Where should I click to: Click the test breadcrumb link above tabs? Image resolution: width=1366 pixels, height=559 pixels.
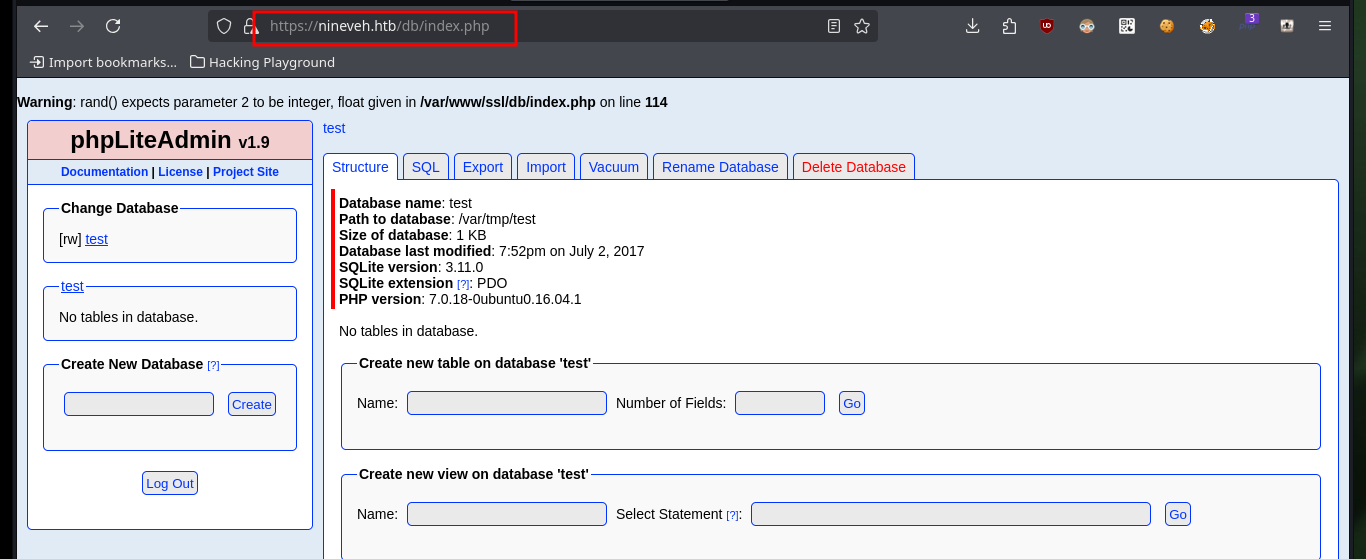(x=334, y=128)
